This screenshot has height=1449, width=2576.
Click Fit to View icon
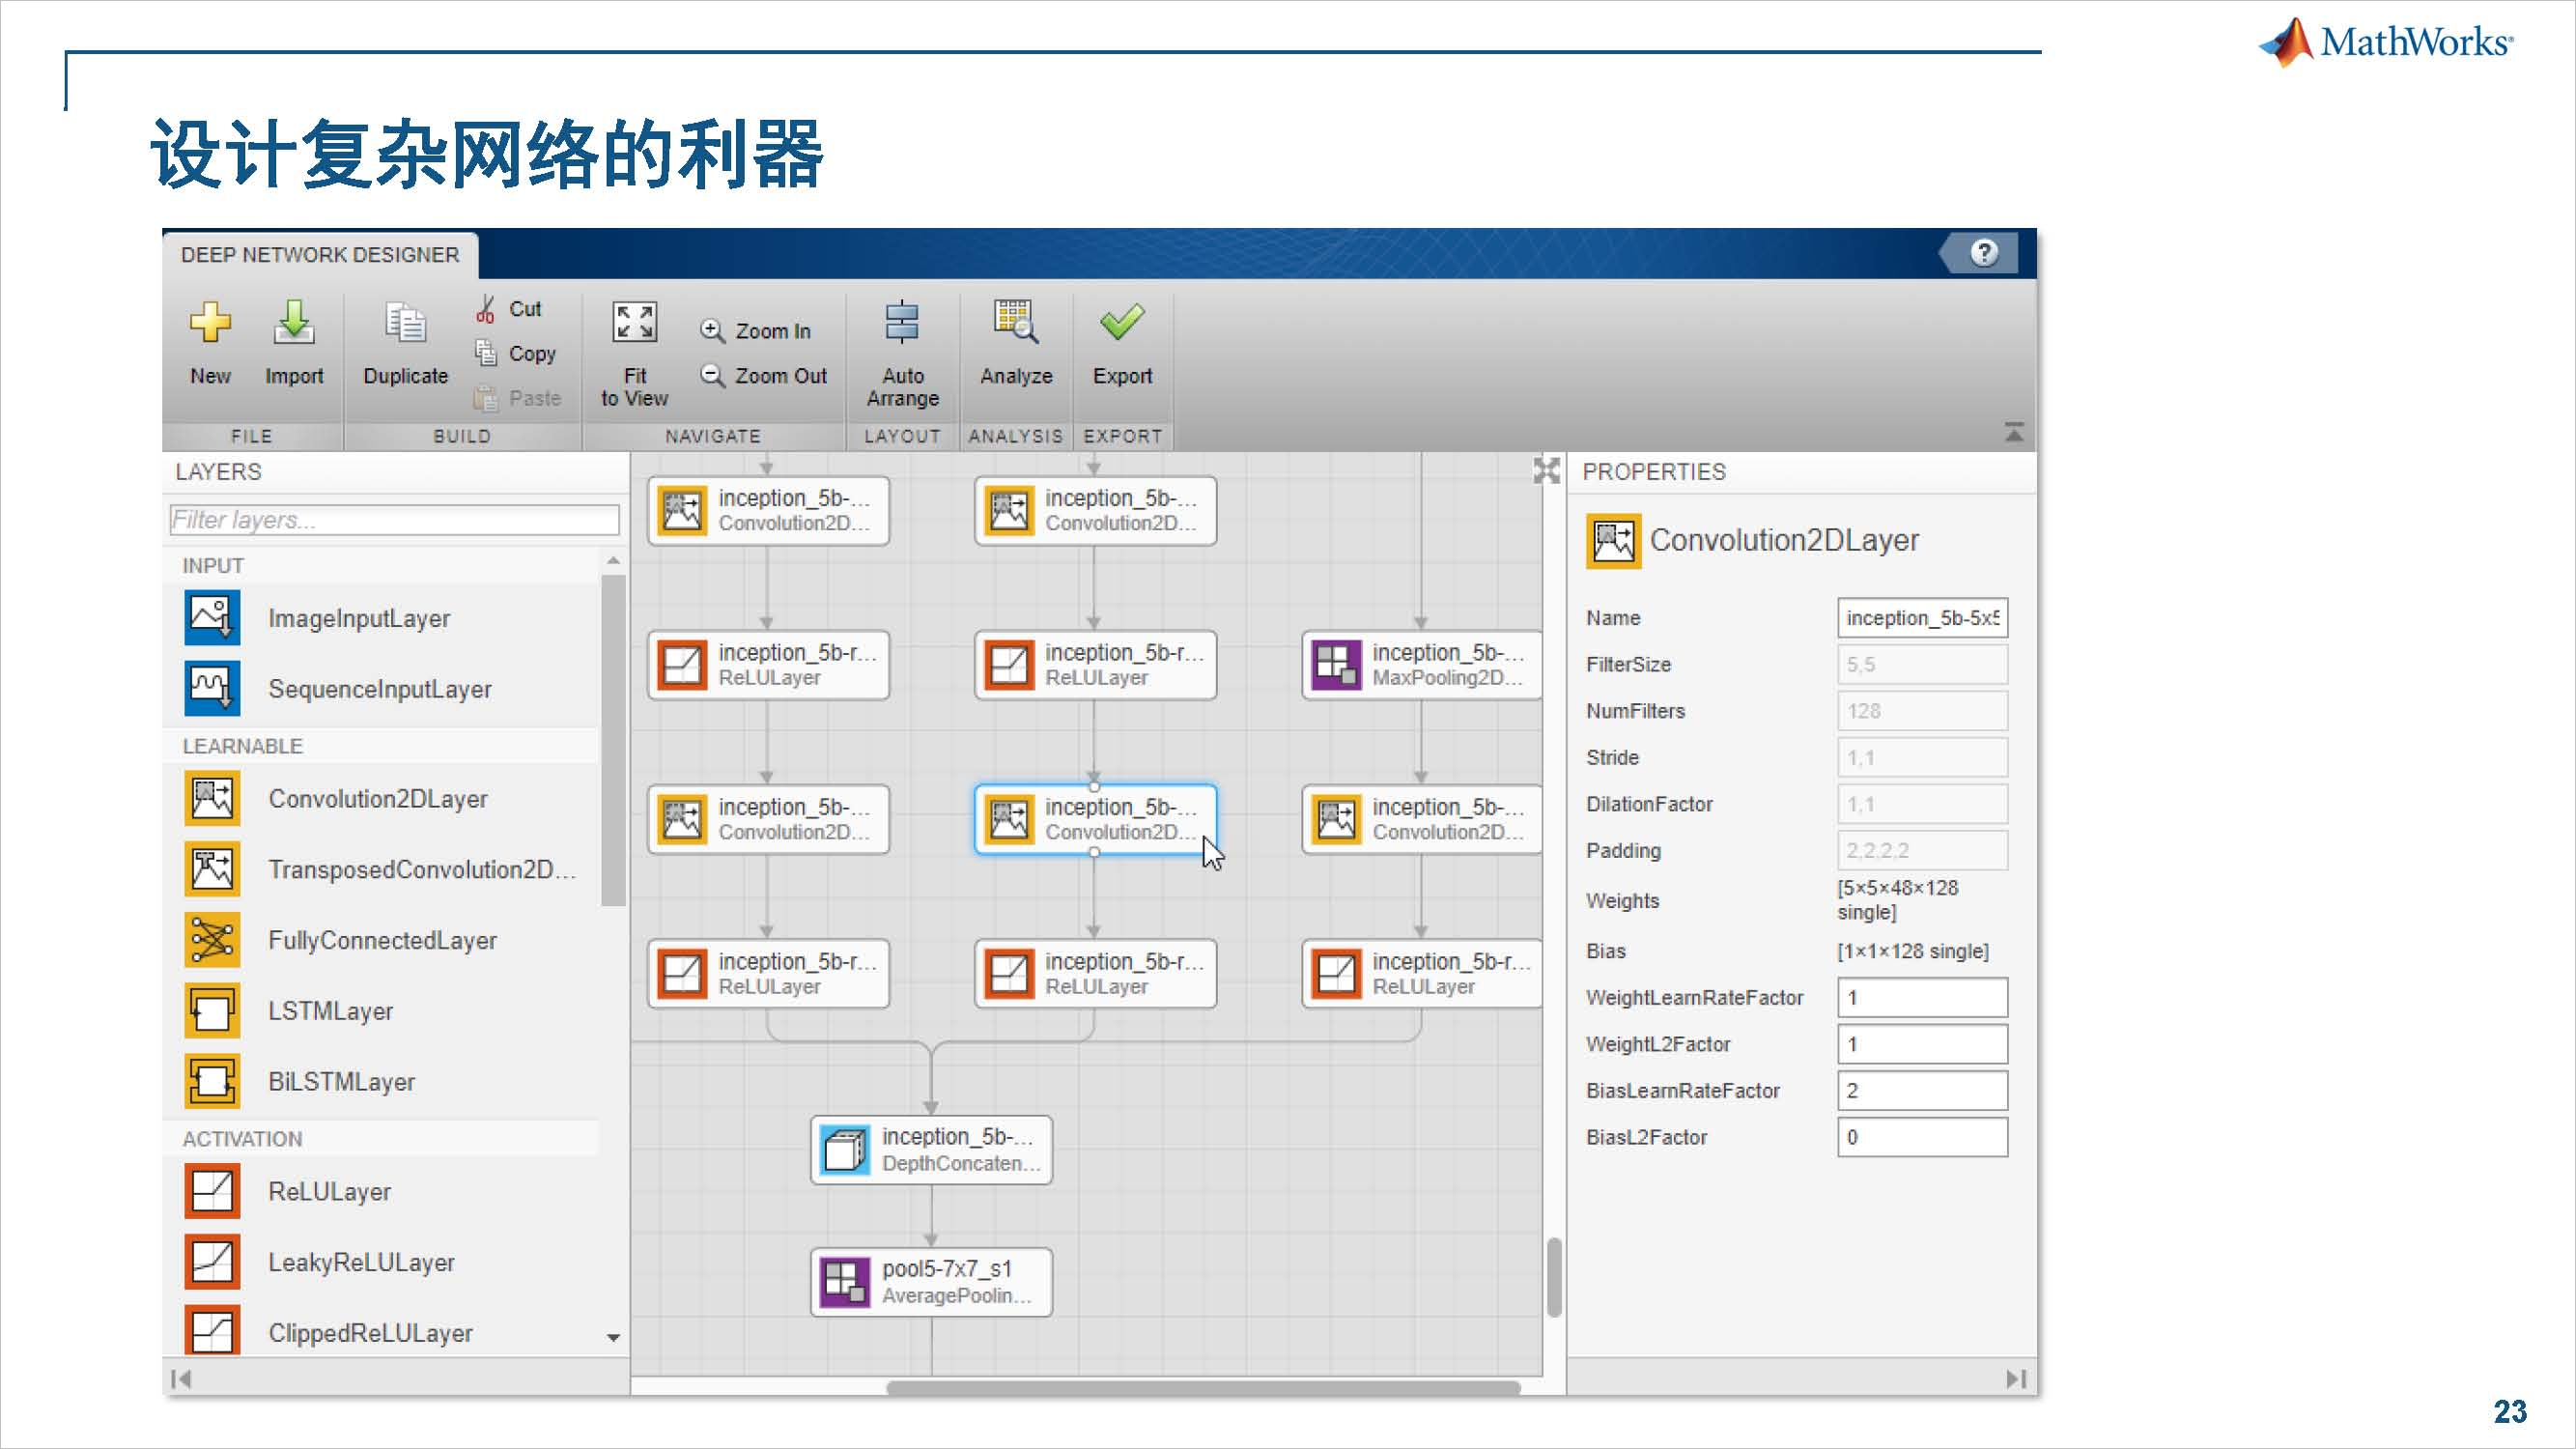click(634, 323)
